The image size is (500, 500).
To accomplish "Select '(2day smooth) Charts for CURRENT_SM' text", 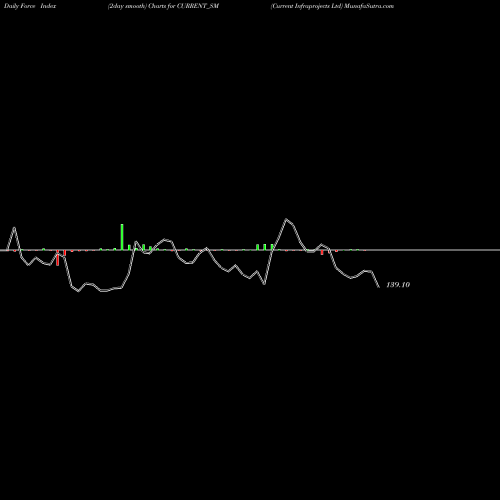I will point(163,6).
